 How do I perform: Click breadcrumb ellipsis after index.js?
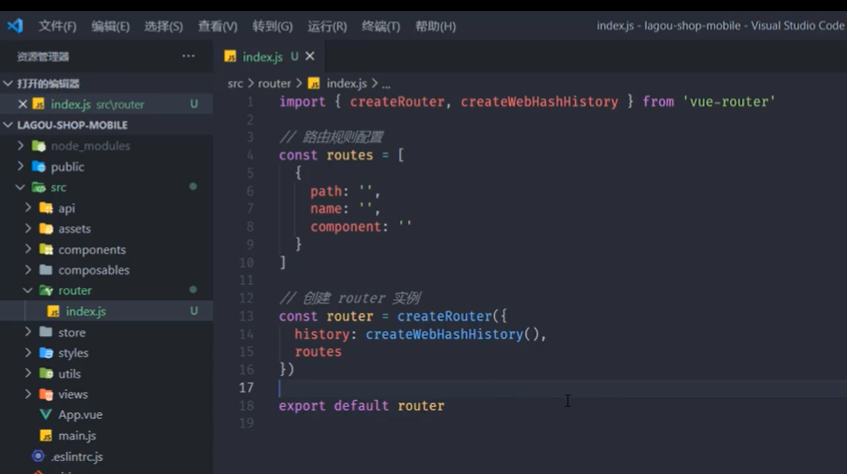[386, 85]
